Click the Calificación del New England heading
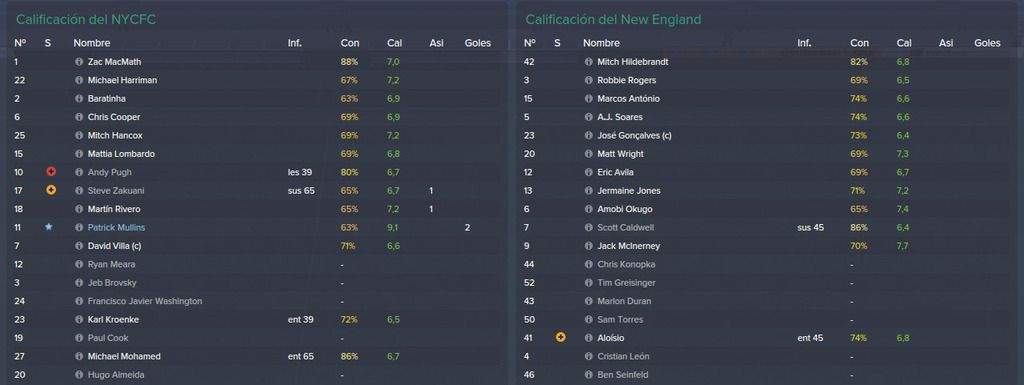Viewport: 1024px width, 385px height. 613,20
